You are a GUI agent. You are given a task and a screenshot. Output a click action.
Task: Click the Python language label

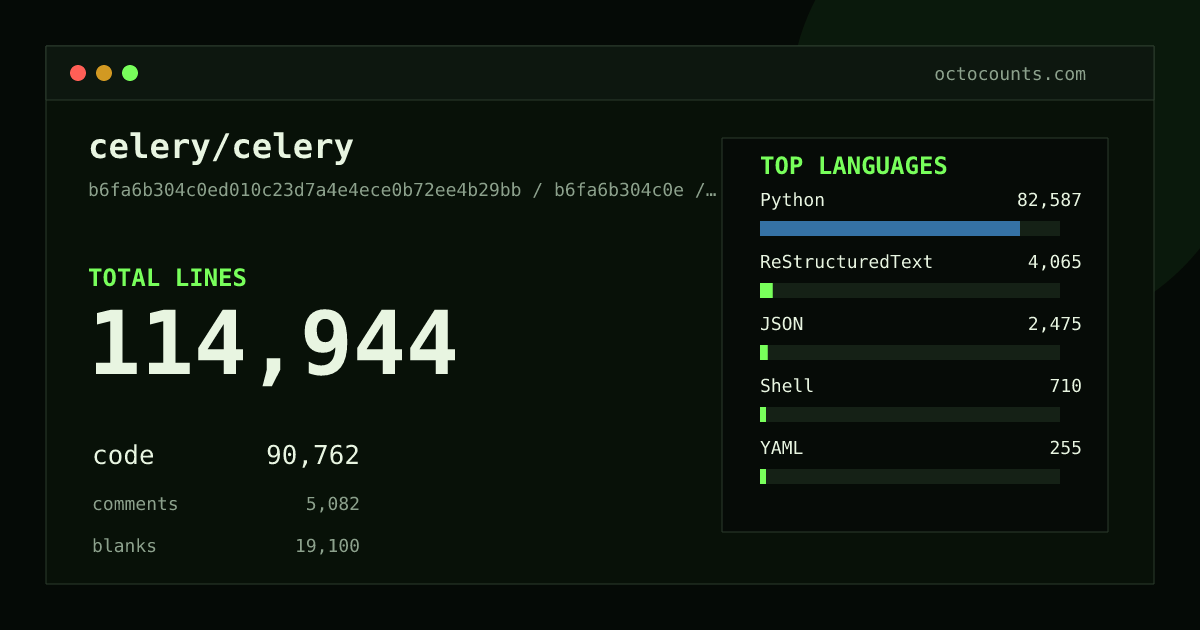792,200
